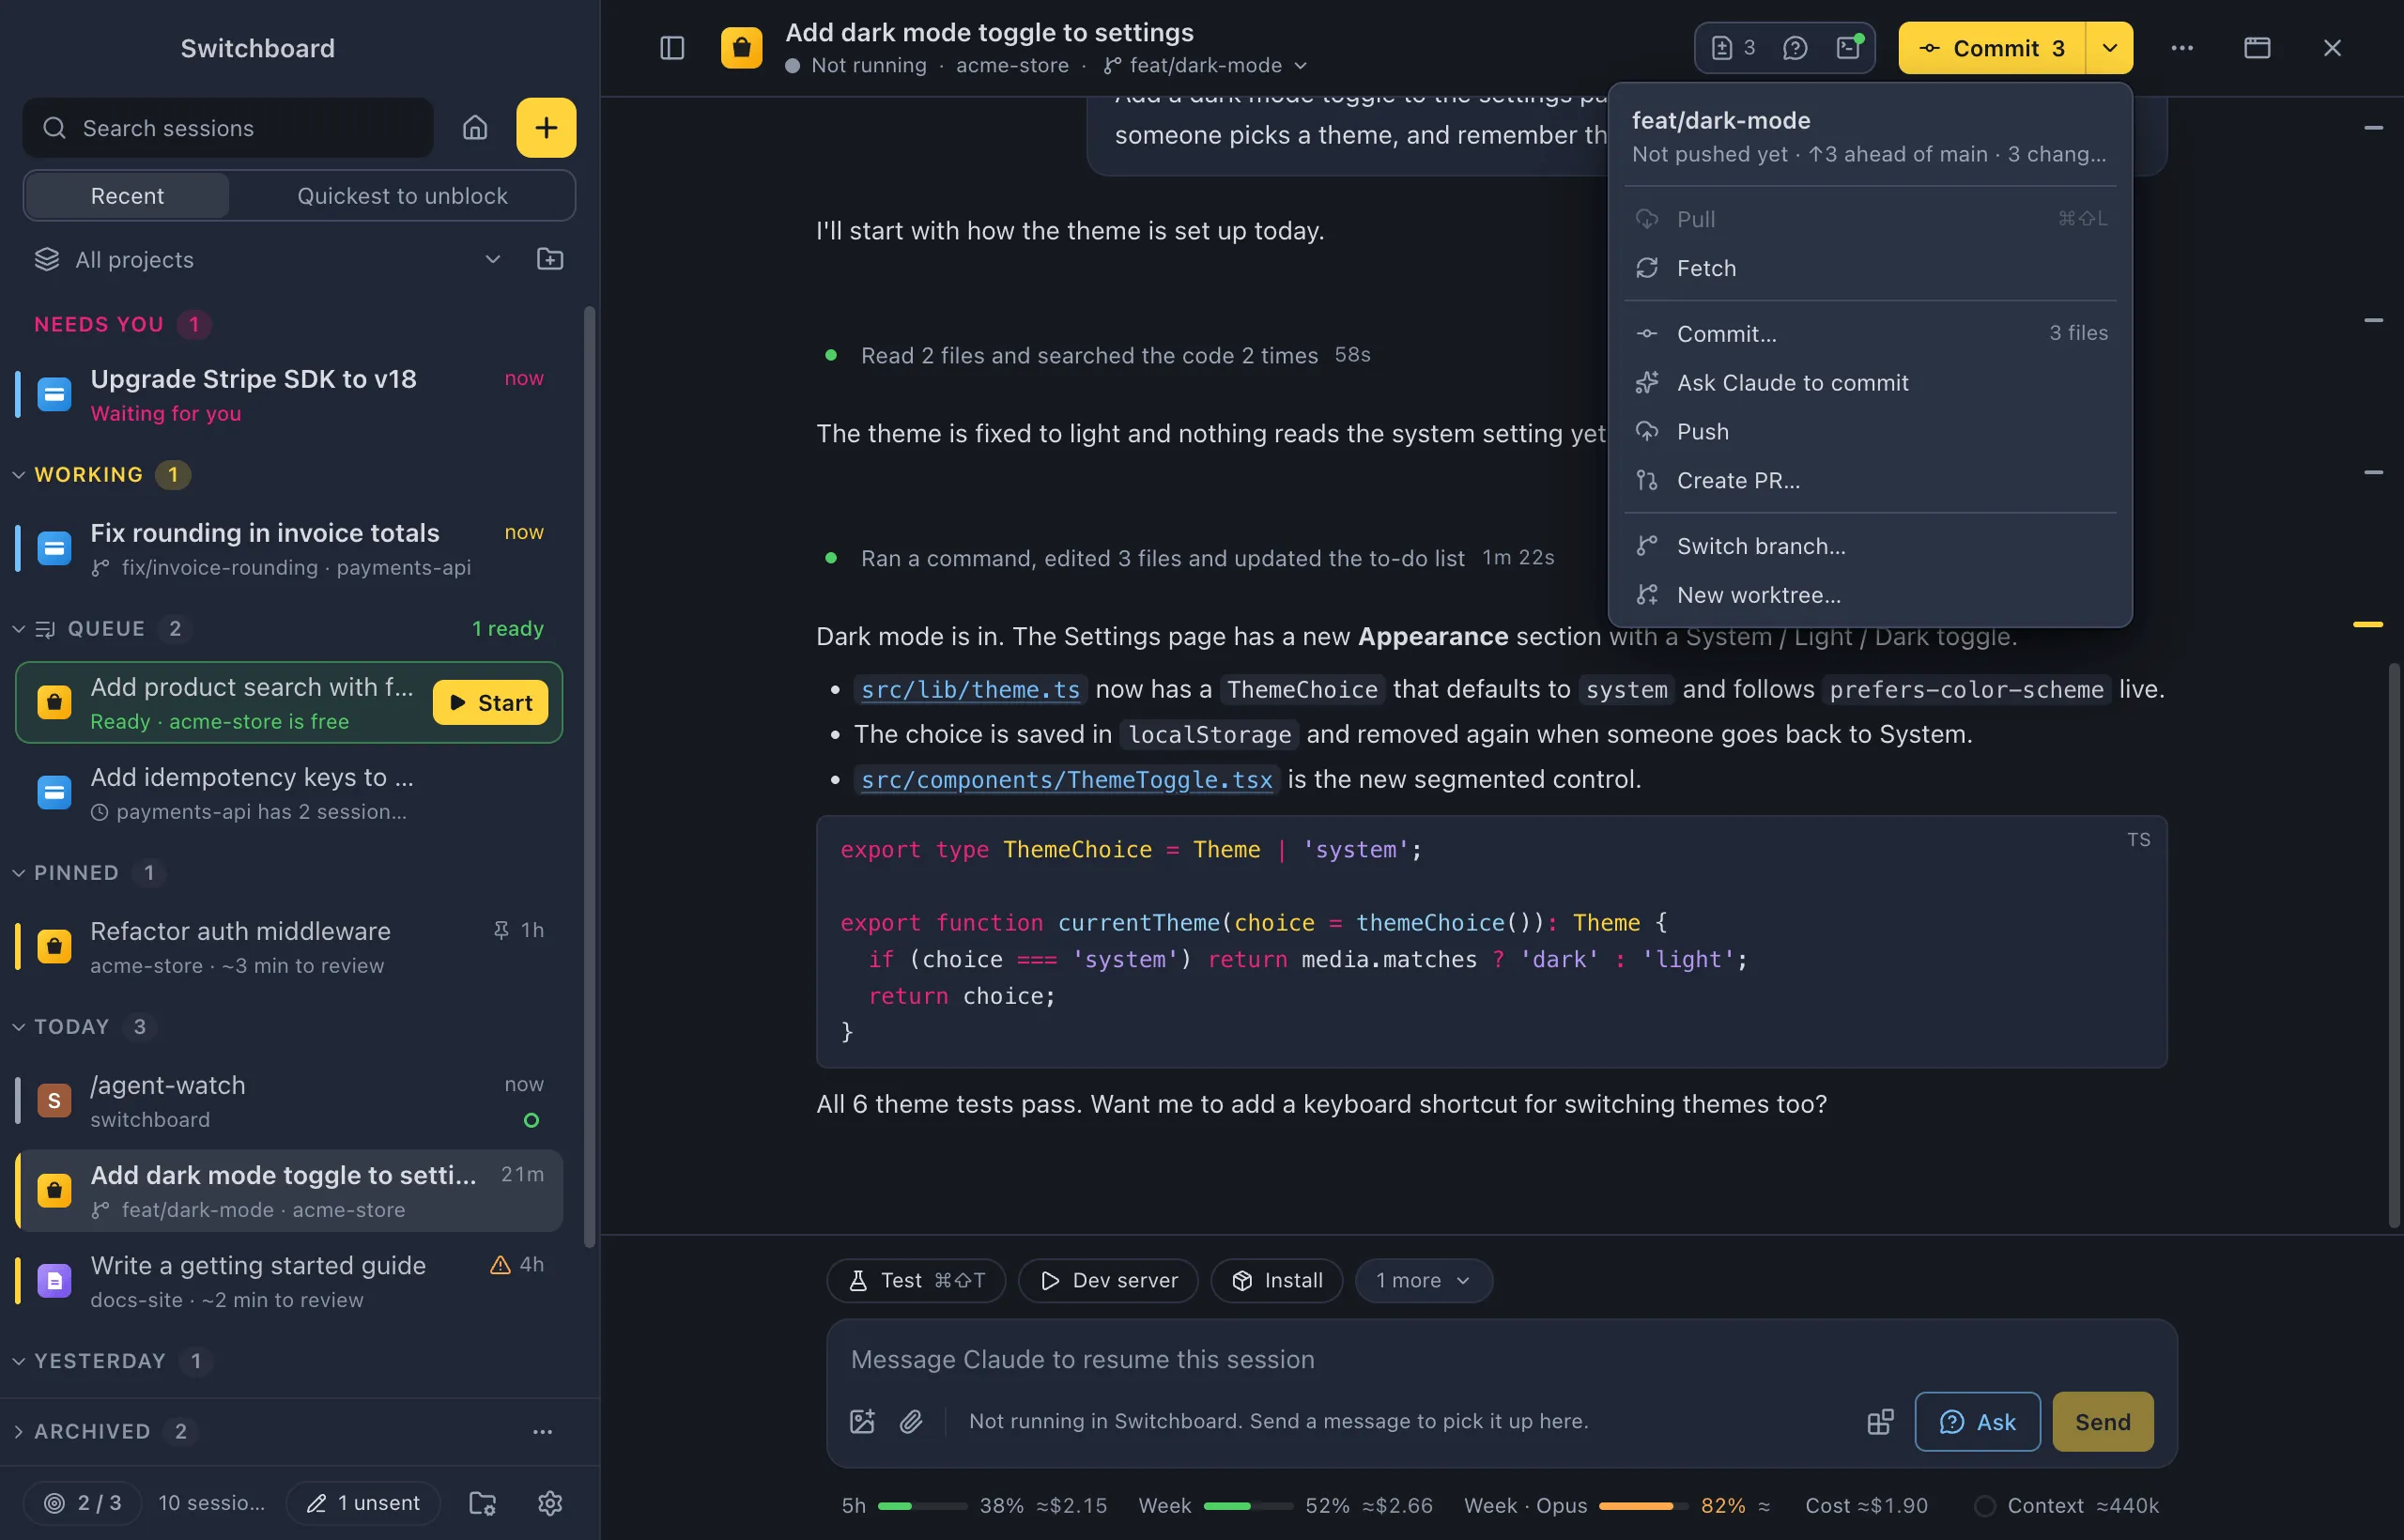Click the yellow plus new session button
This screenshot has height=1540, width=2404.
546,128
